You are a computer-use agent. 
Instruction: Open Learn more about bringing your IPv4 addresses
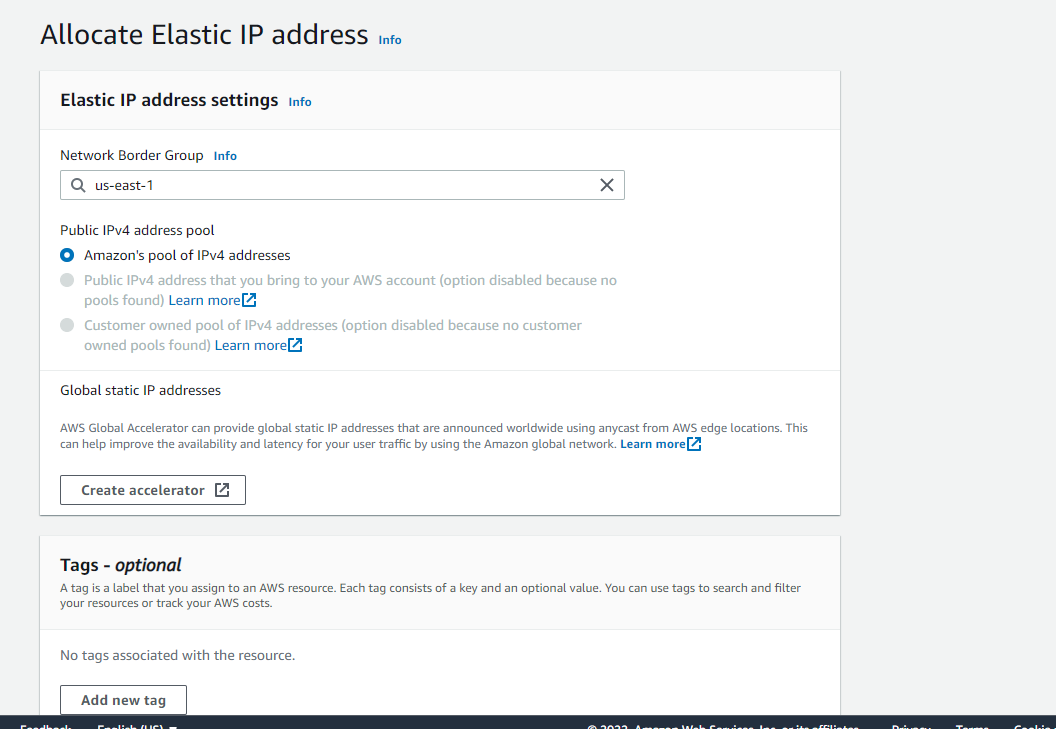[x=204, y=300]
